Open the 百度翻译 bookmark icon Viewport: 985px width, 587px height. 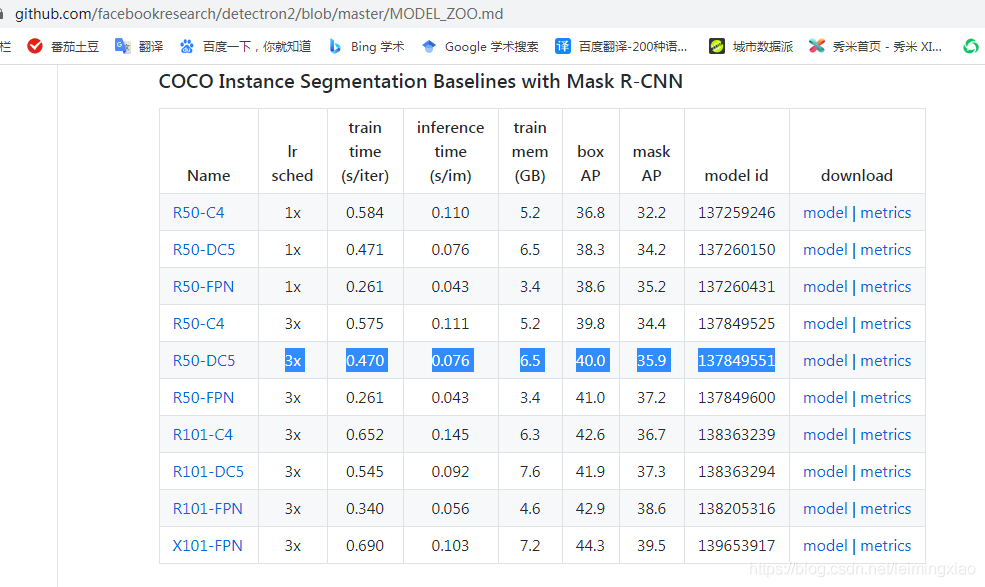pyautogui.click(x=563, y=46)
